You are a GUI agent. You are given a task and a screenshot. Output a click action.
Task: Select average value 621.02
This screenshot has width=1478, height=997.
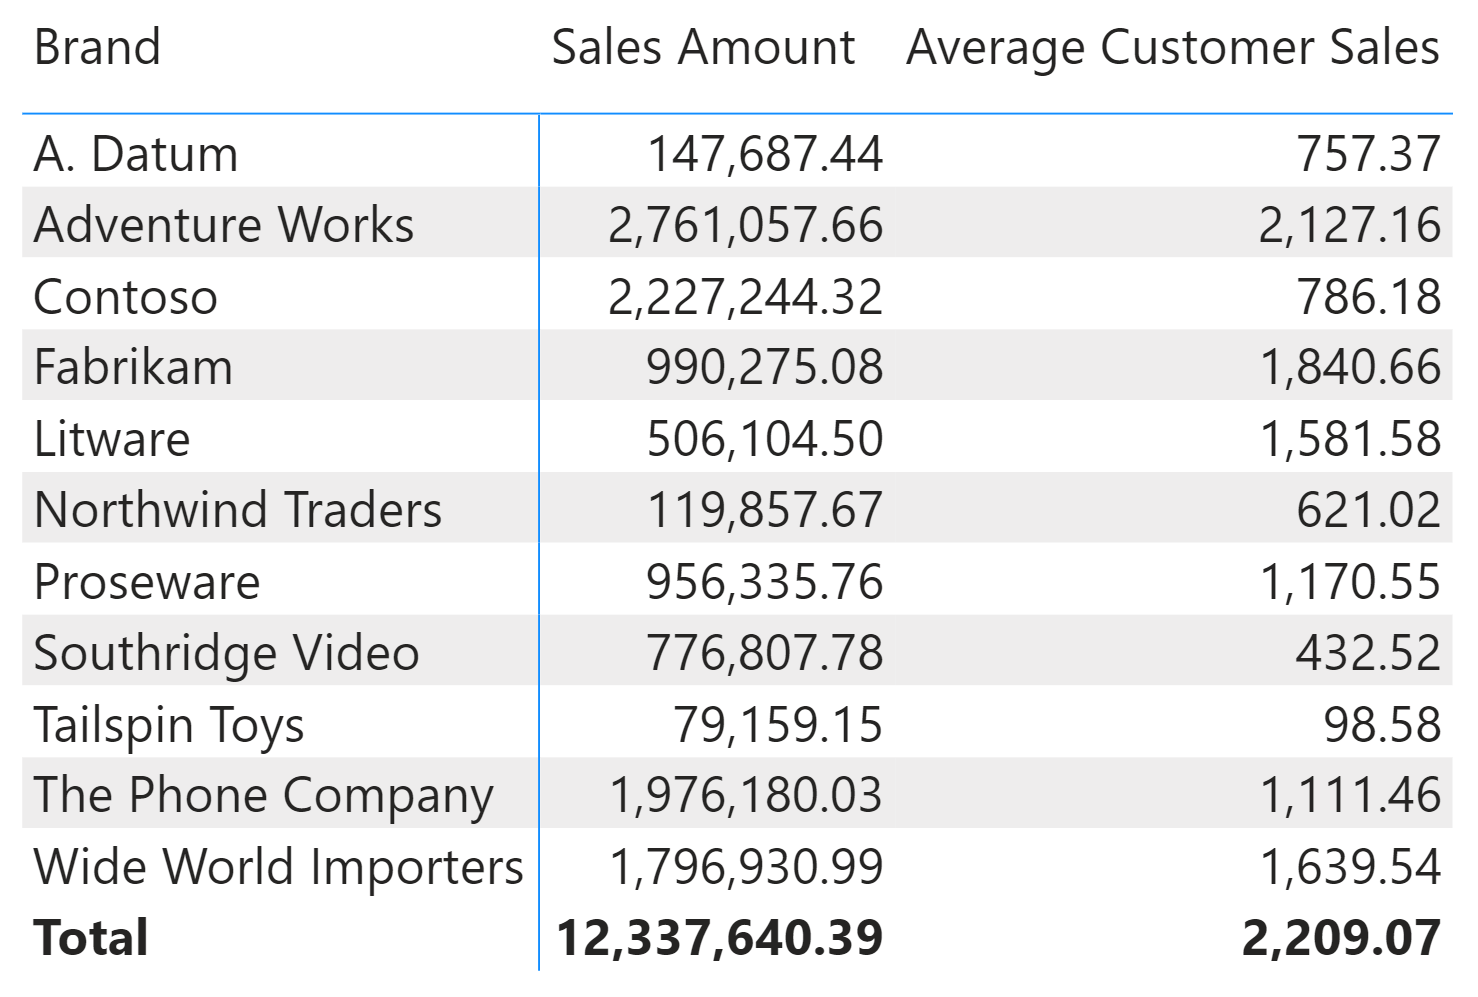tap(1369, 509)
